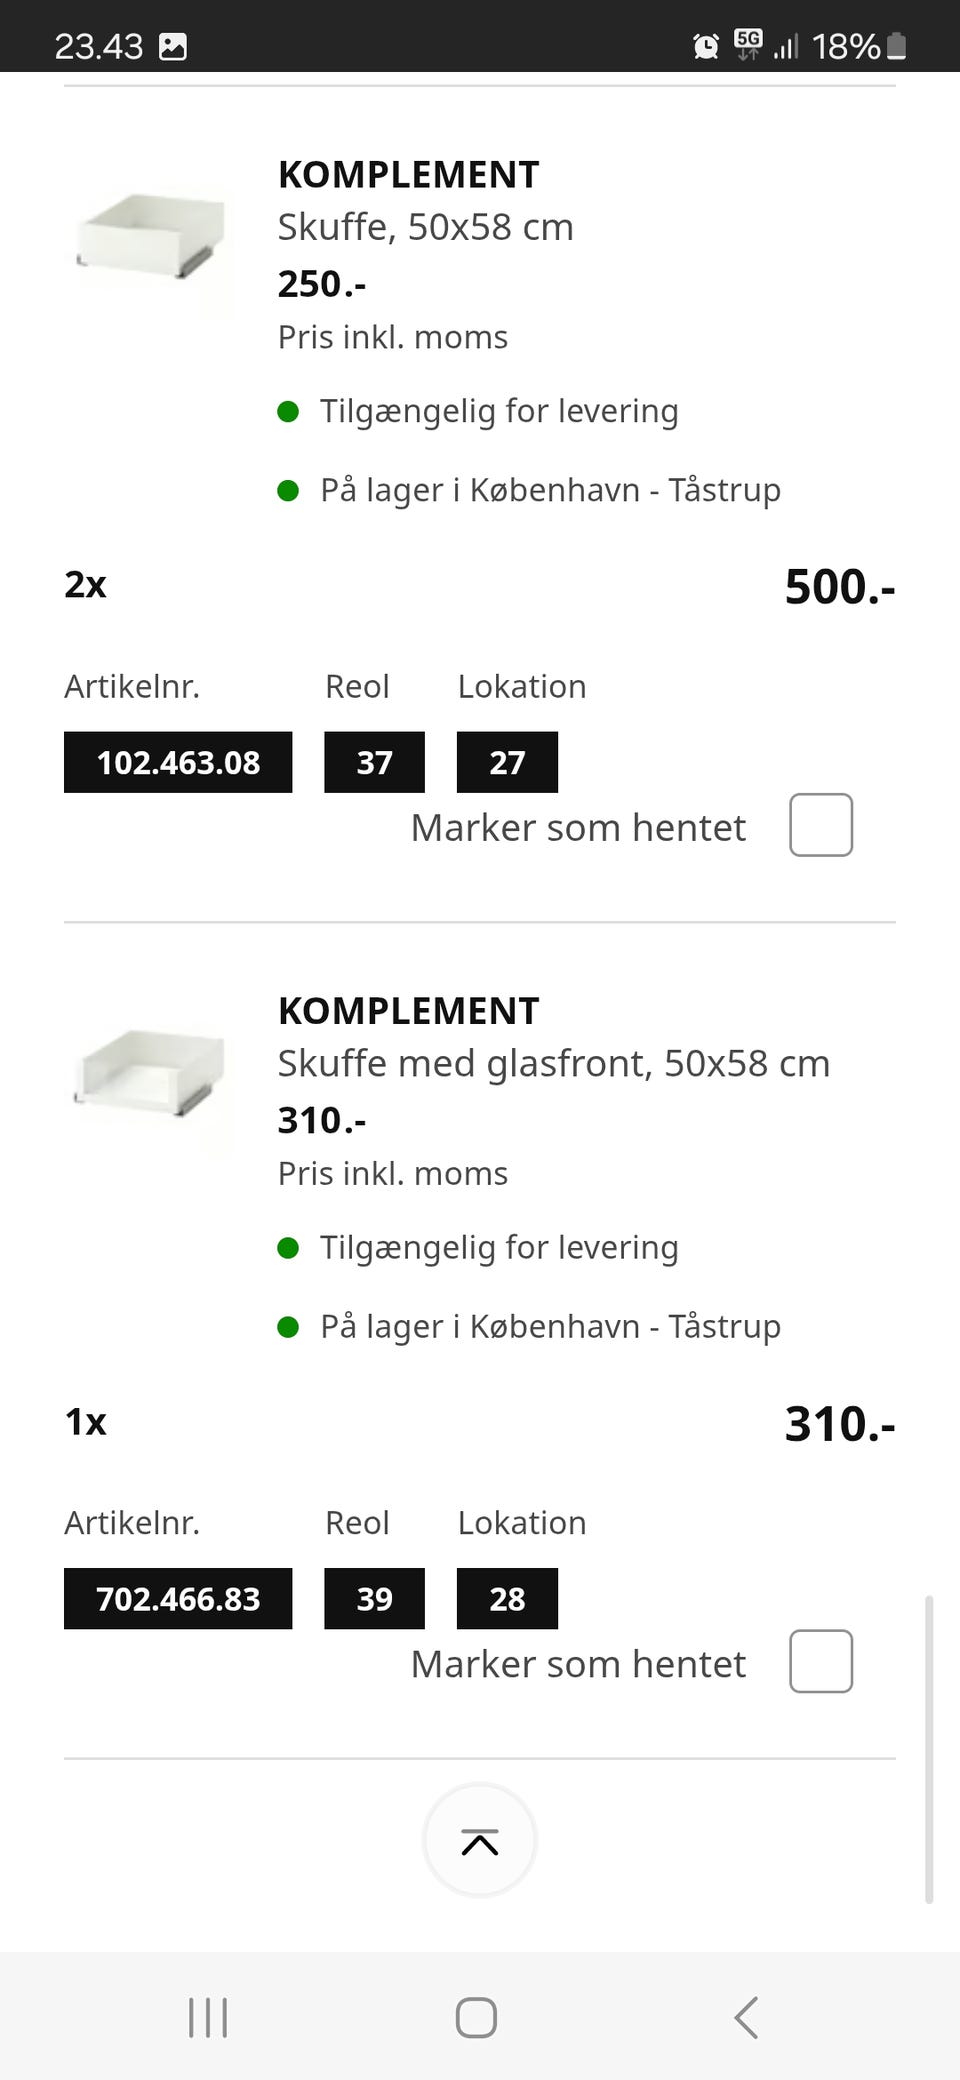Tap Lokation number 28 badge

507,1599
